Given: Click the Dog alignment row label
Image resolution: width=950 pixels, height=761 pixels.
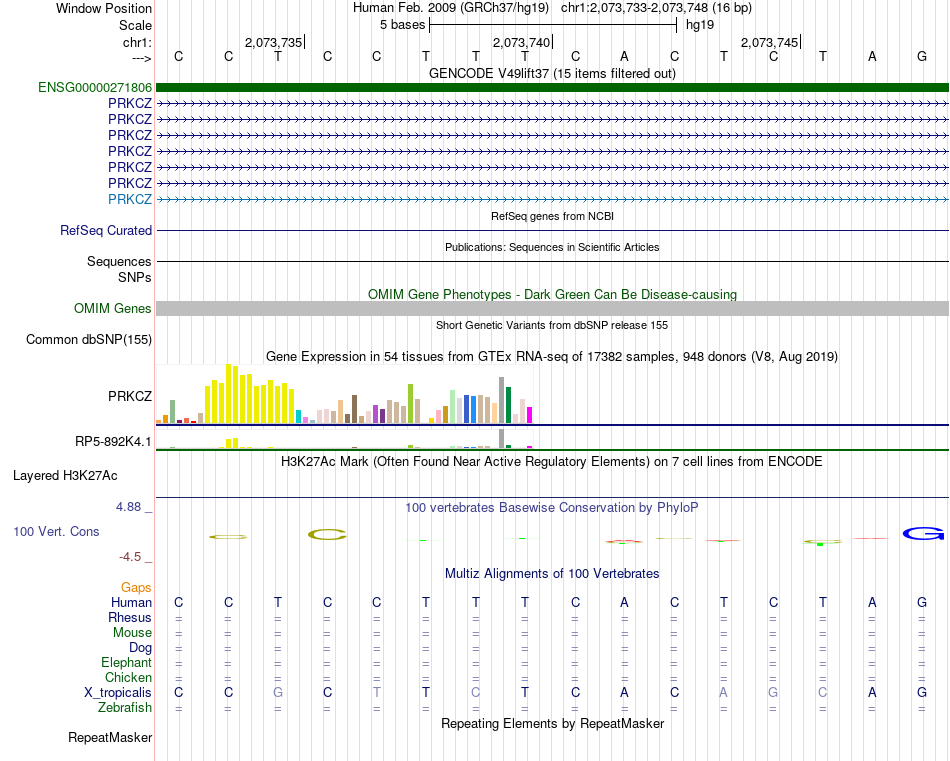Looking at the screenshot, I should [x=141, y=648].
